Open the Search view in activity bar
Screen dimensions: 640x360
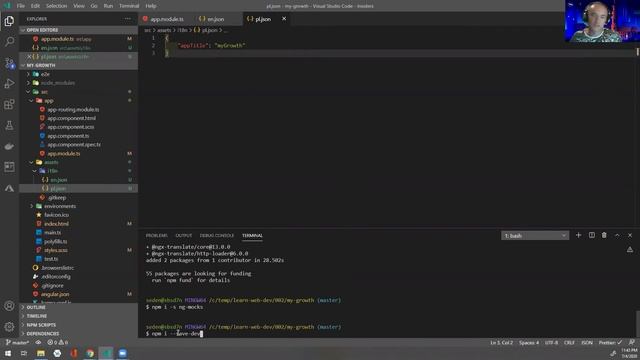9,42
